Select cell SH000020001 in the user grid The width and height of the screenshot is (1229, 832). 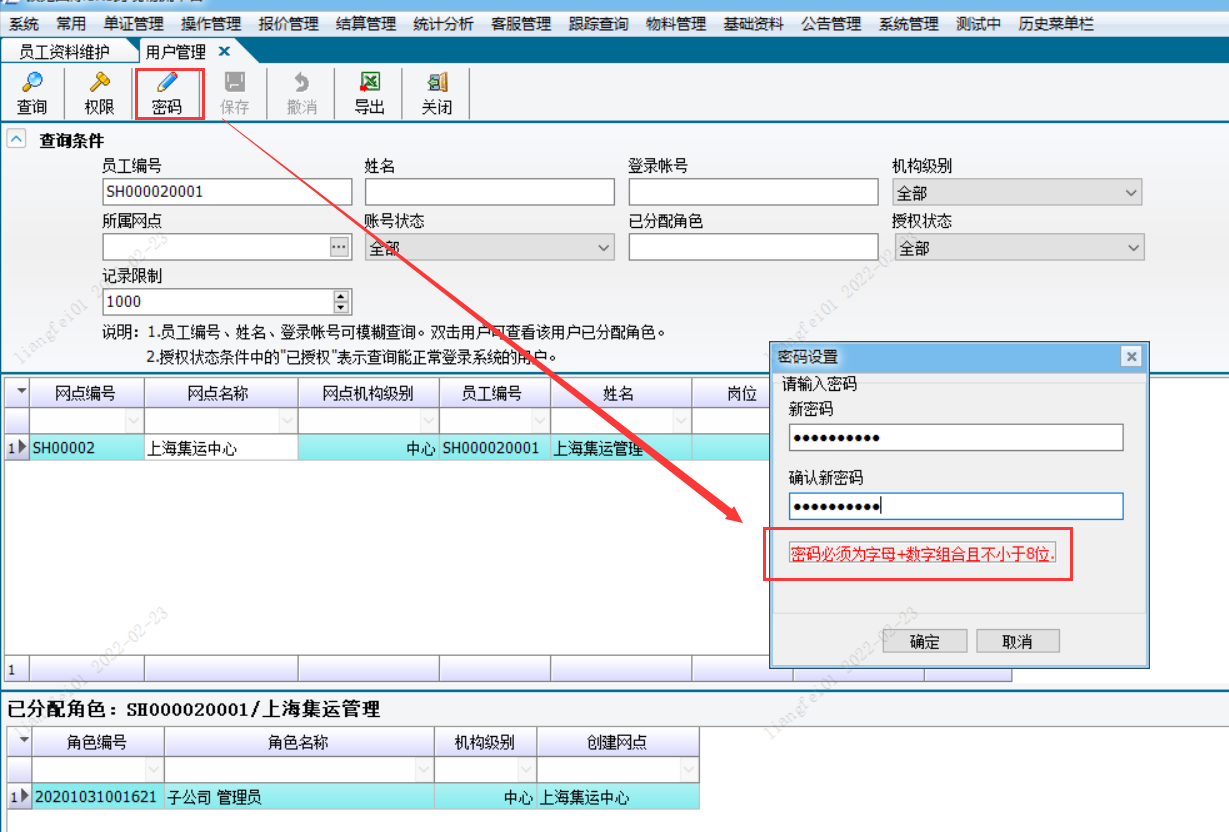(494, 448)
